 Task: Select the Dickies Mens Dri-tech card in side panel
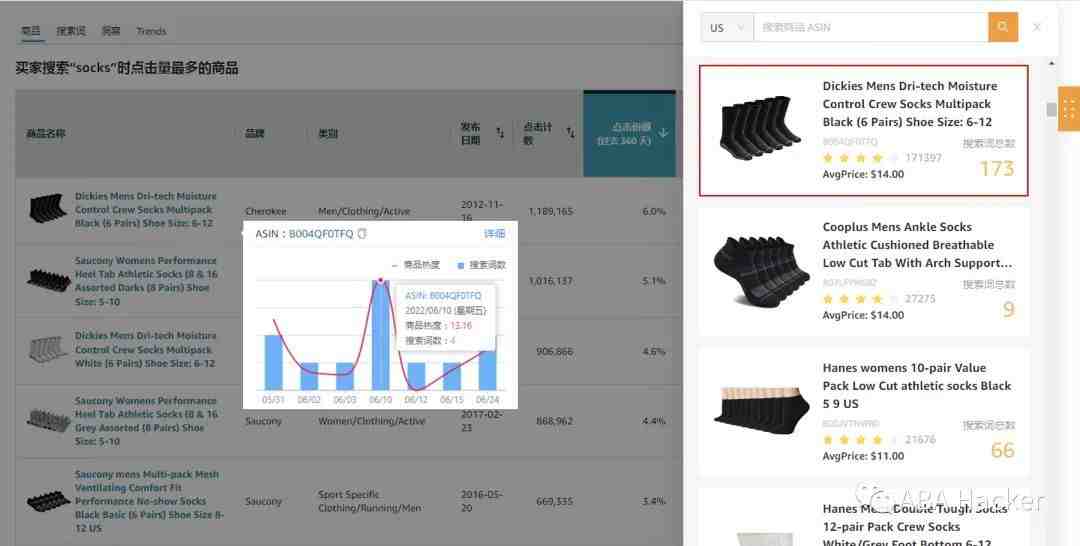tap(864, 131)
